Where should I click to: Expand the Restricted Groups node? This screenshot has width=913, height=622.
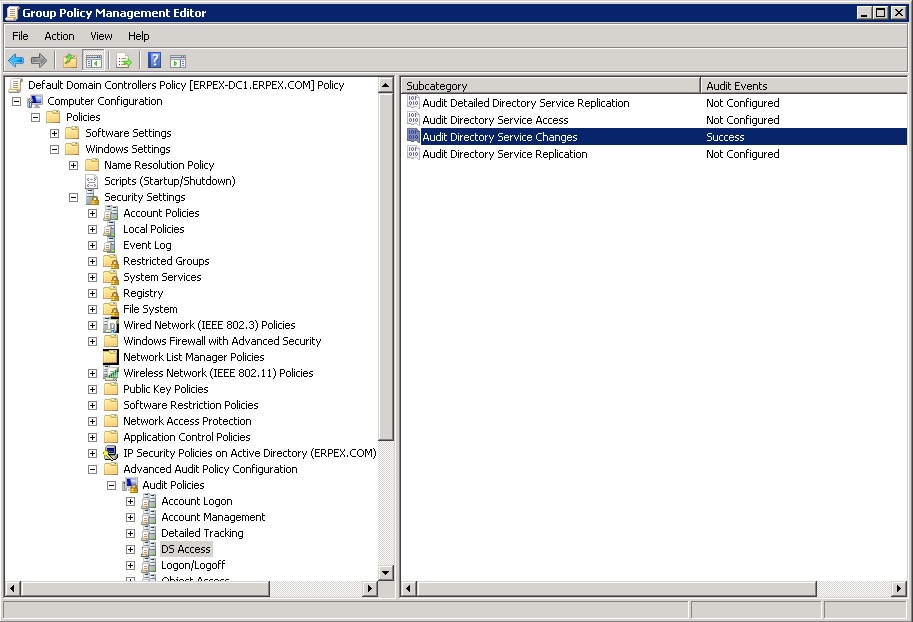pyautogui.click(x=92, y=261)
